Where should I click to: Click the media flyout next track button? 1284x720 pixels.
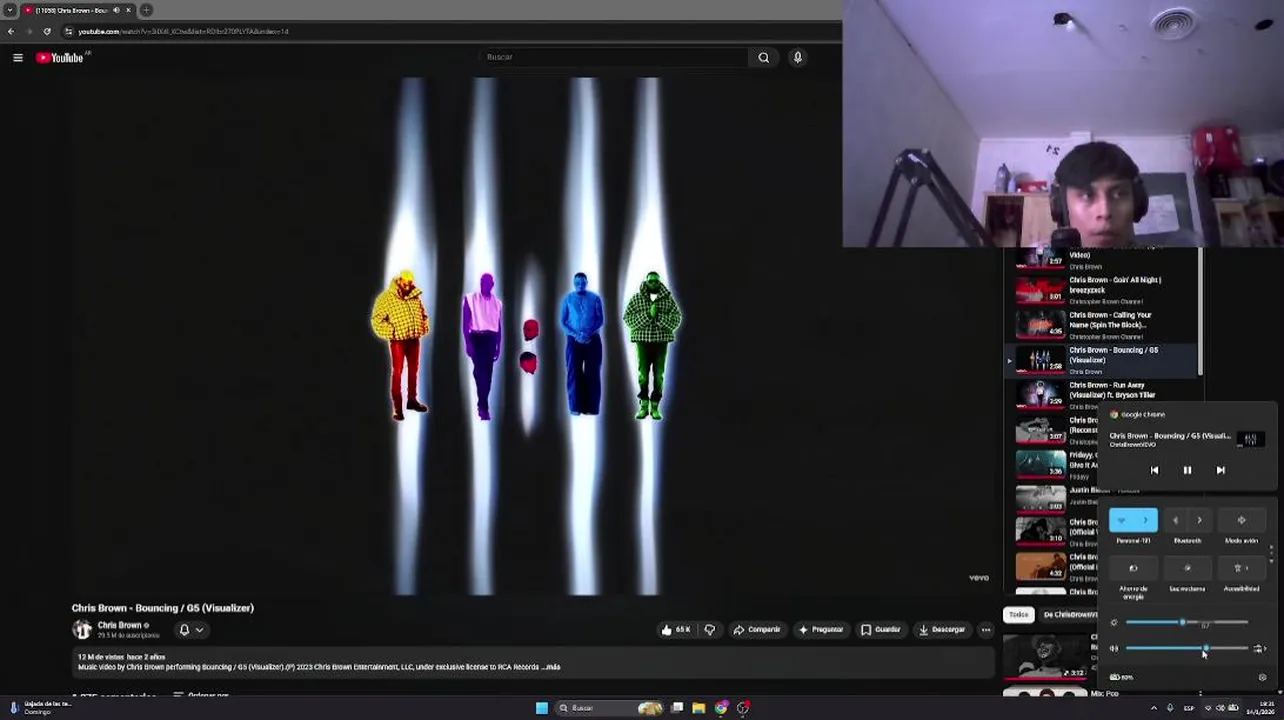coord(1220,470)
